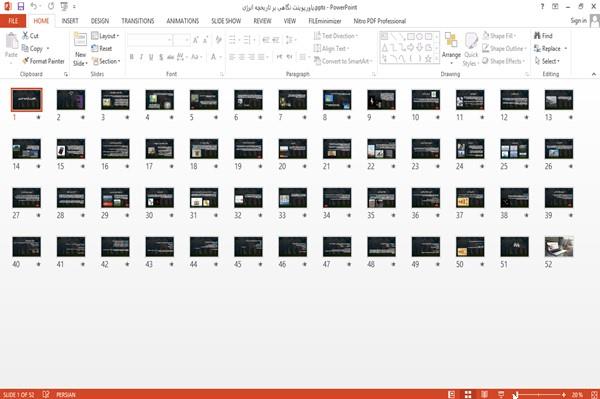Viewport: 600px width, 399px height.
Task: Click the PERSIAN language indicator
Action: 66,394
